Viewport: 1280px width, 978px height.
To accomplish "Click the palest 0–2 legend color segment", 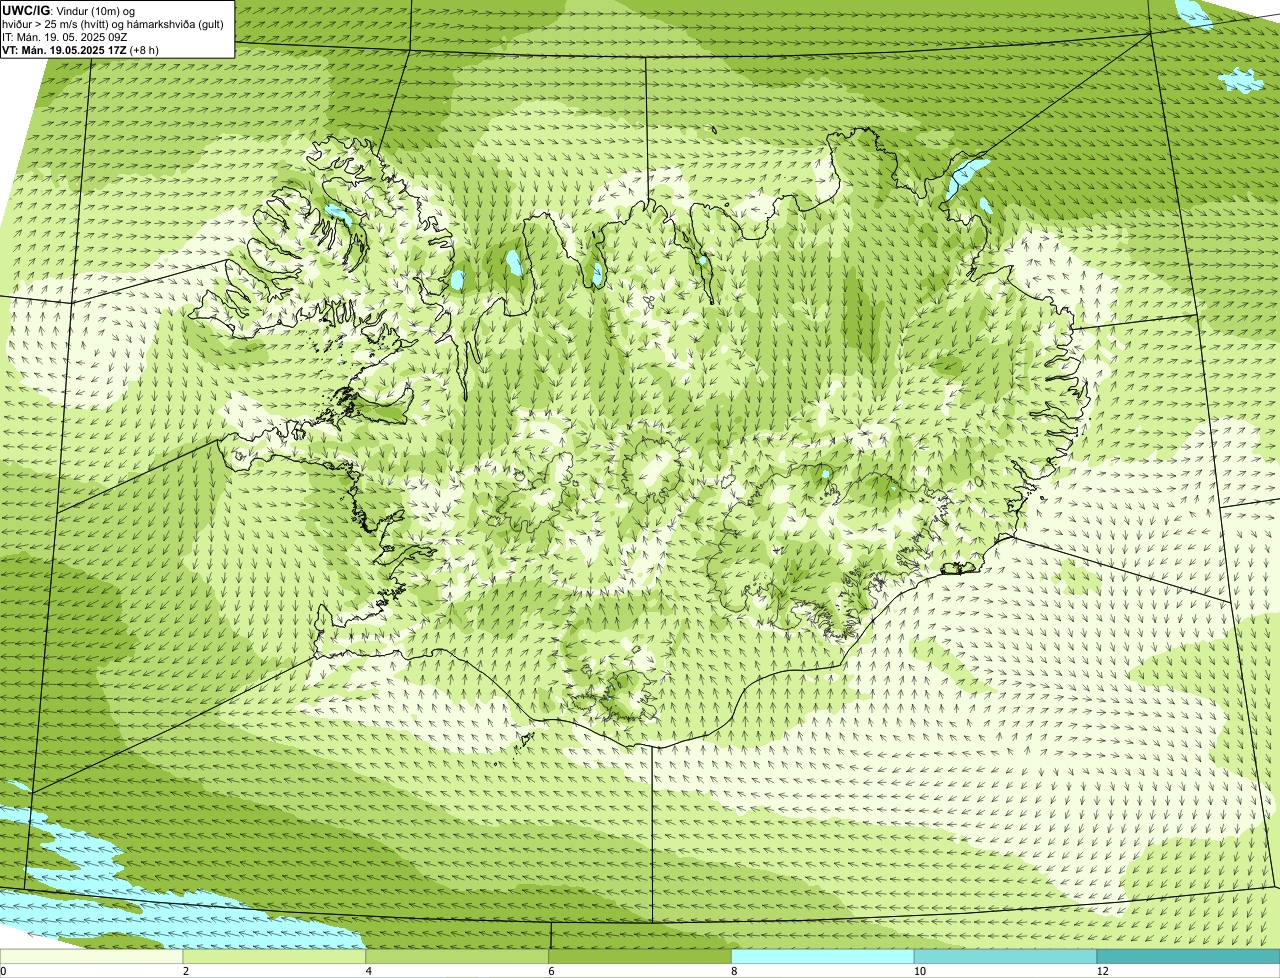I will [x=92, y=957].
